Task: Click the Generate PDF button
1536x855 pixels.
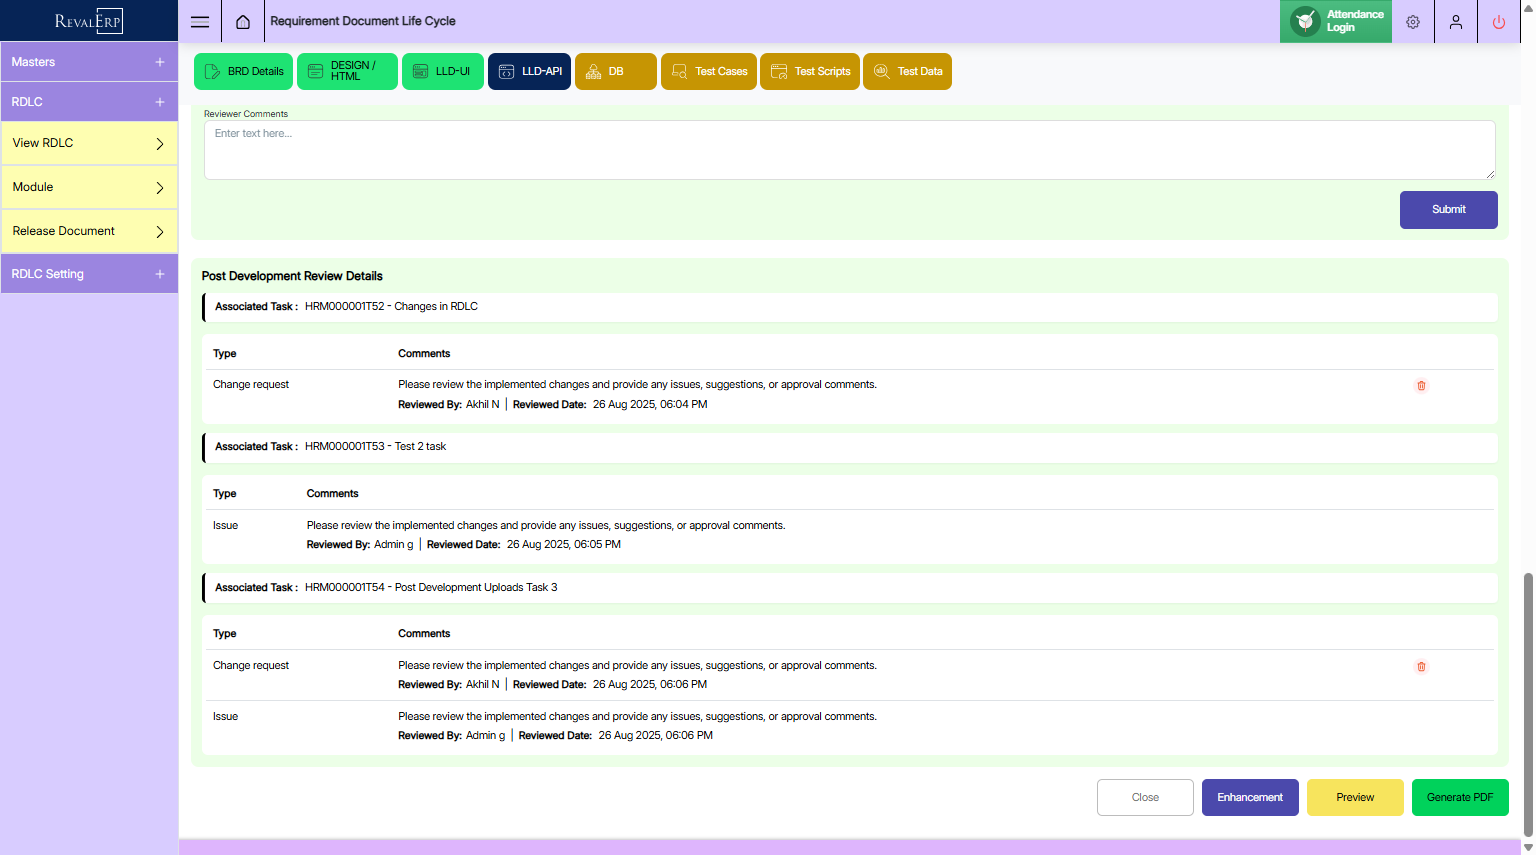Action: pos(1459,798)
